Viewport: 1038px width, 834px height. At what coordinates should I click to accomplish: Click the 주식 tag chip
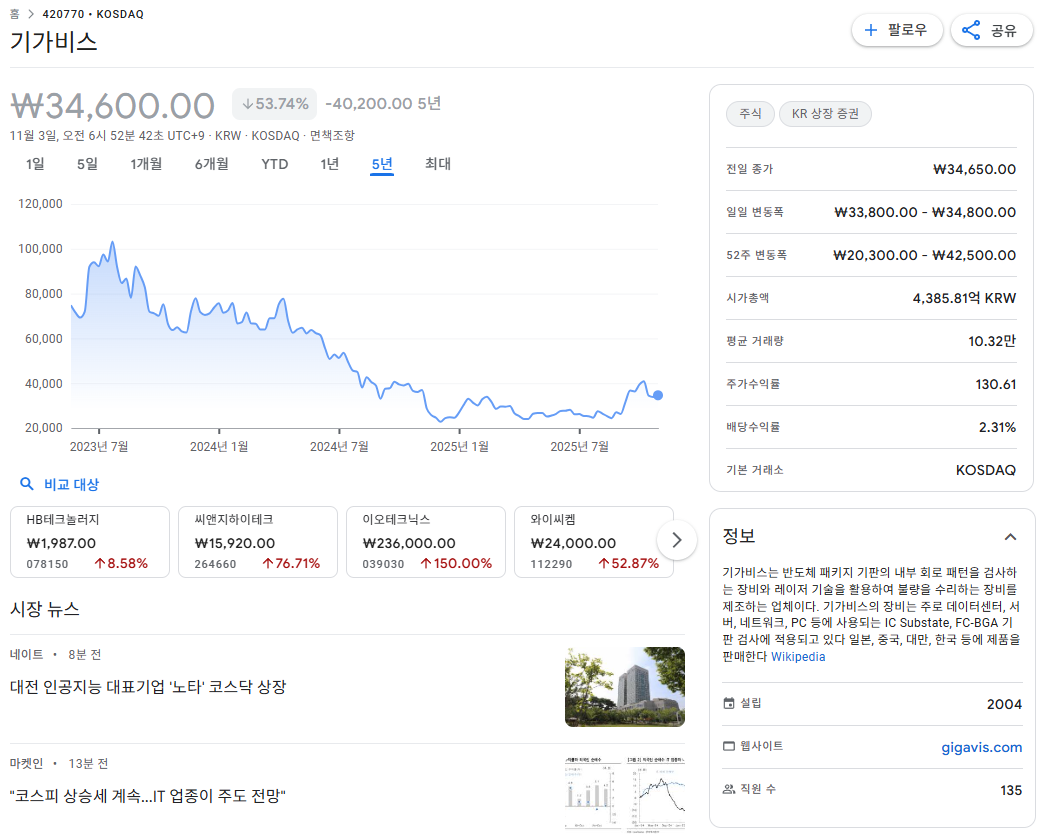point(750,114)
